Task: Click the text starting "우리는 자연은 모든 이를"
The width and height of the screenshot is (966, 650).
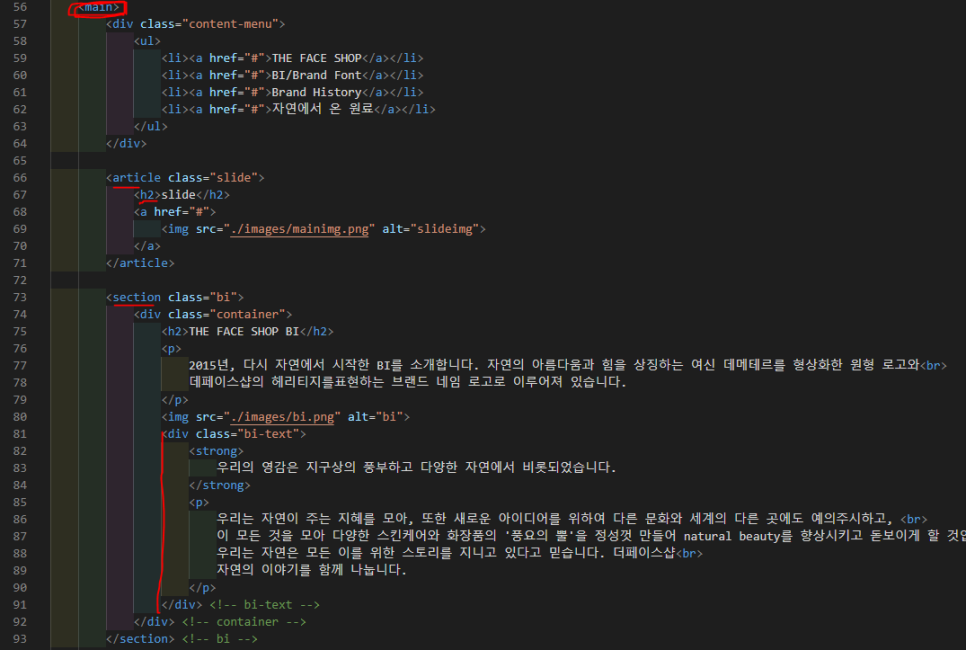Action: click(446, 553)
